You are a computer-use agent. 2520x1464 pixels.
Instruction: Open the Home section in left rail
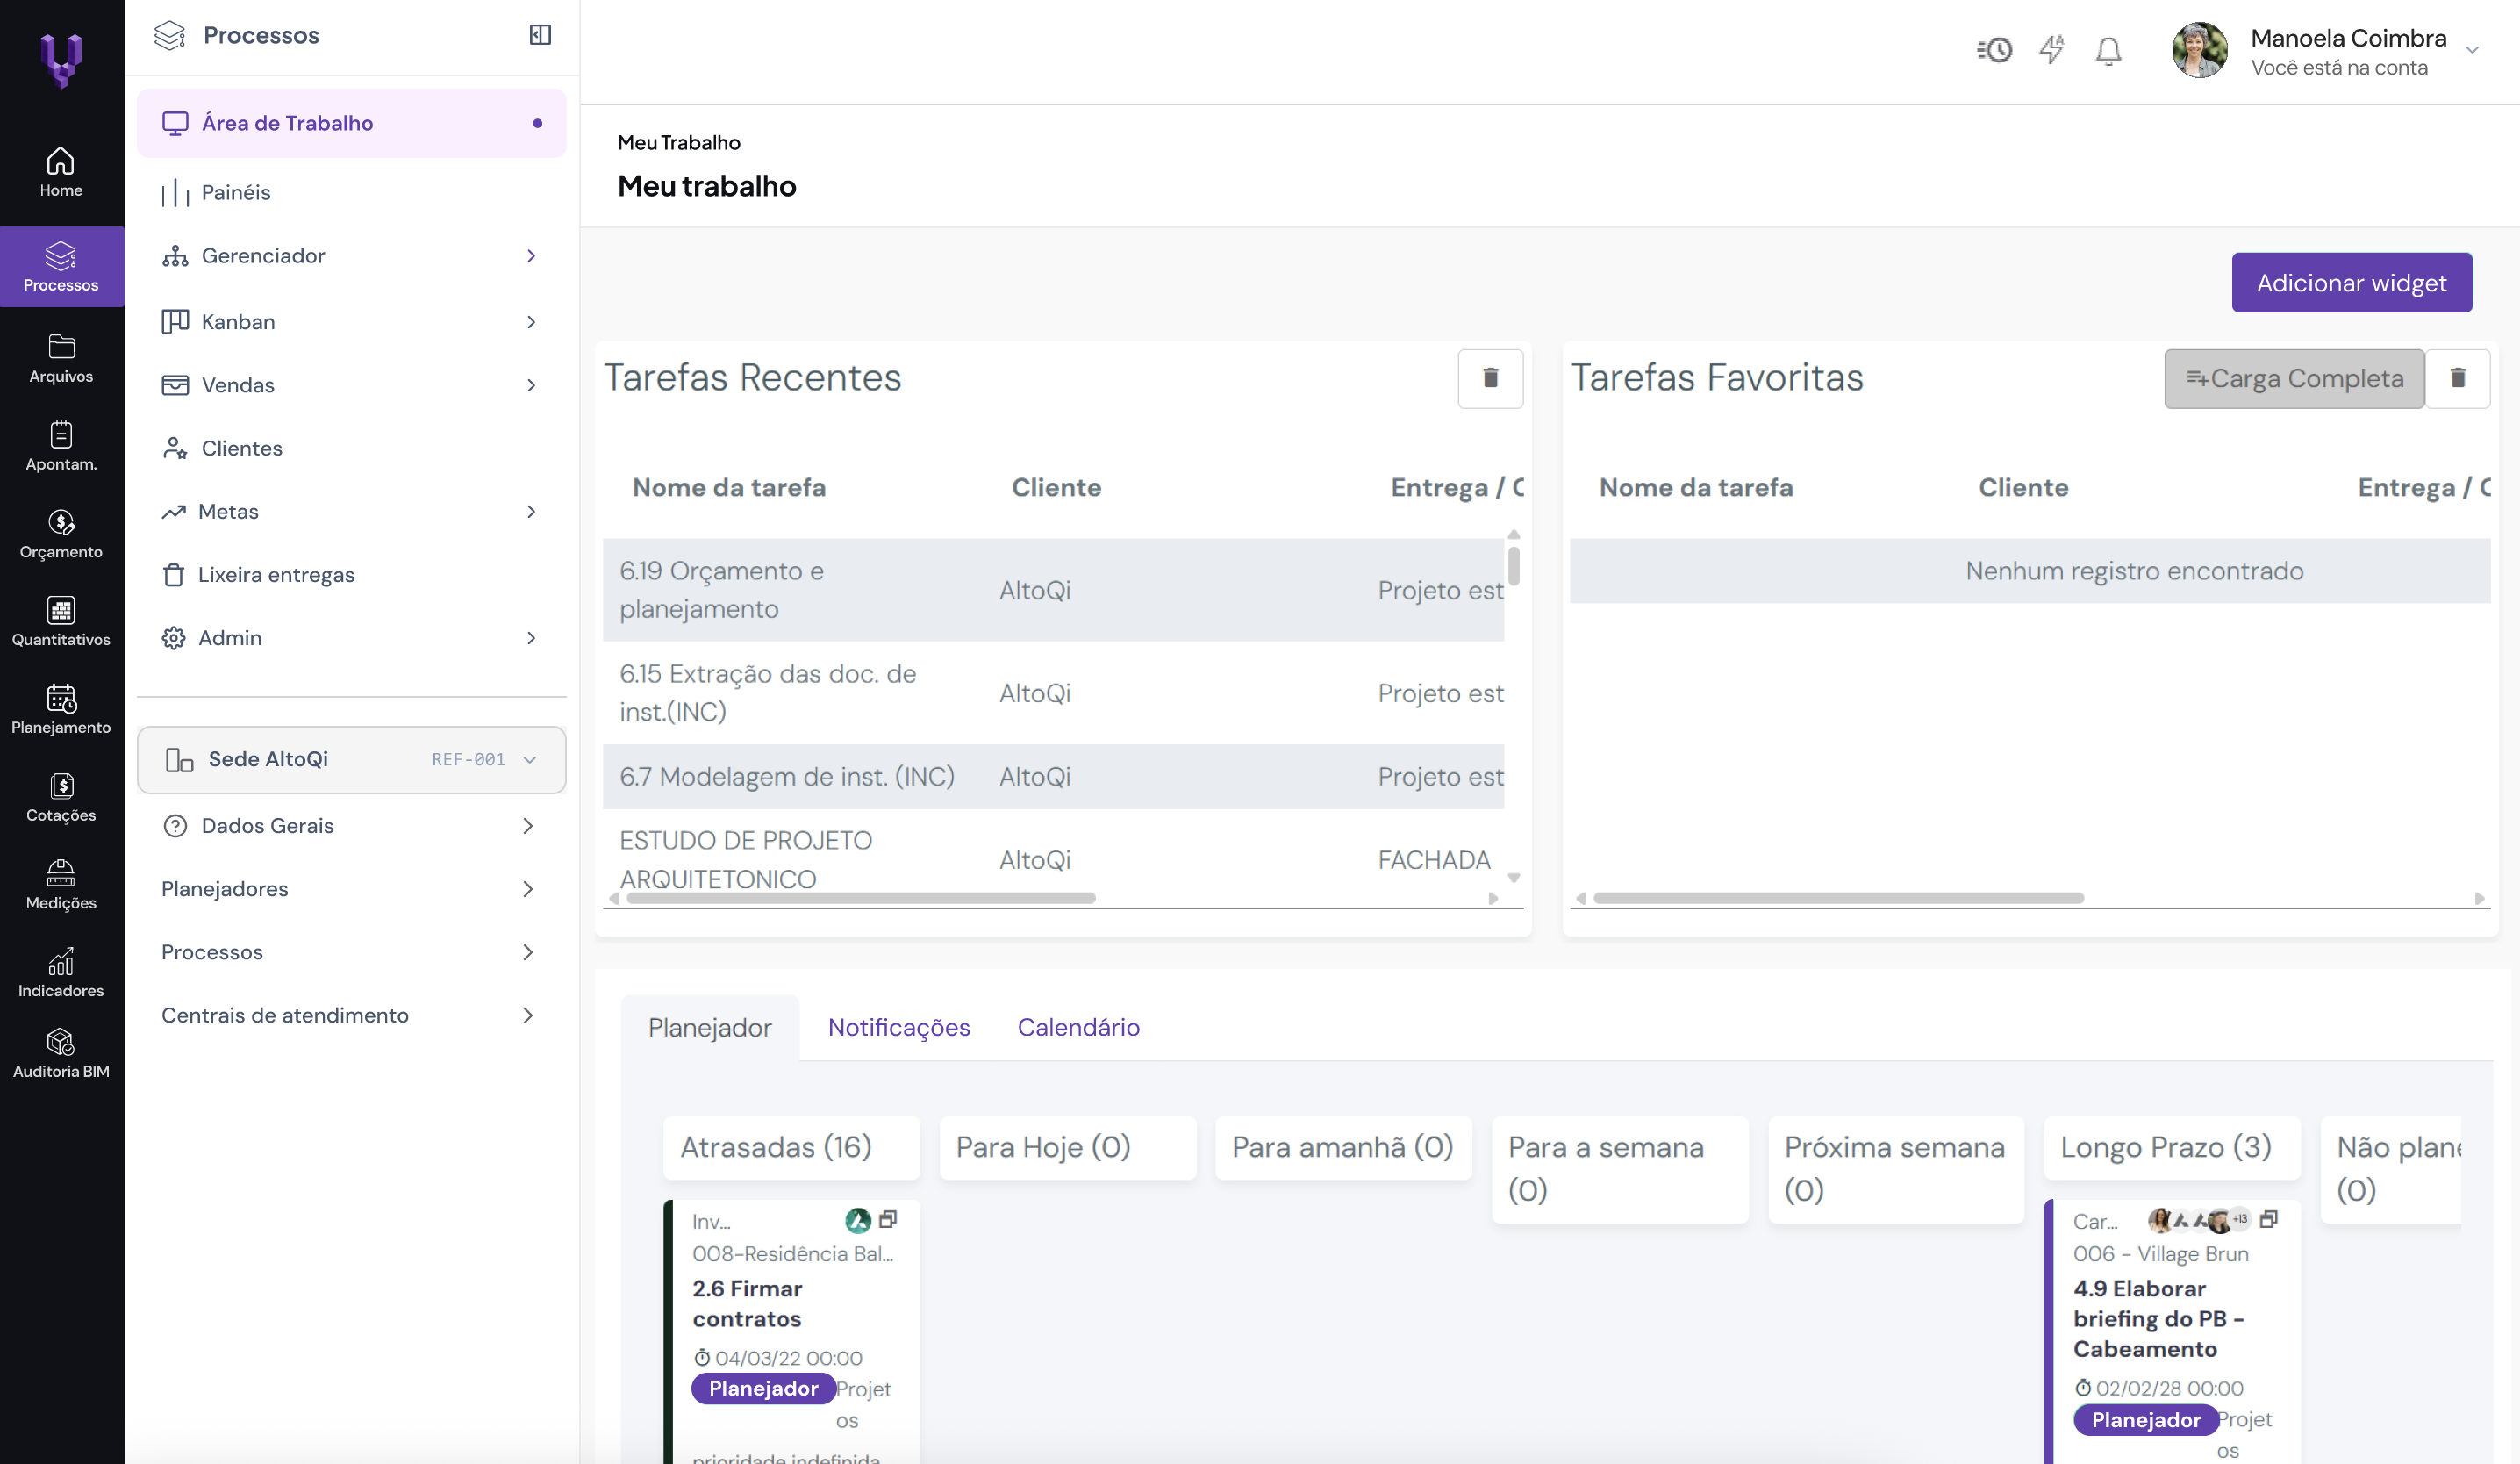click(61, 172)
